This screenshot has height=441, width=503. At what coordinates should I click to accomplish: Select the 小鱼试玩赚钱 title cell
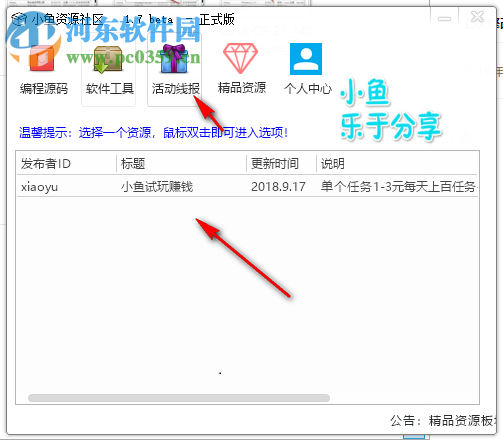point(157,187)
